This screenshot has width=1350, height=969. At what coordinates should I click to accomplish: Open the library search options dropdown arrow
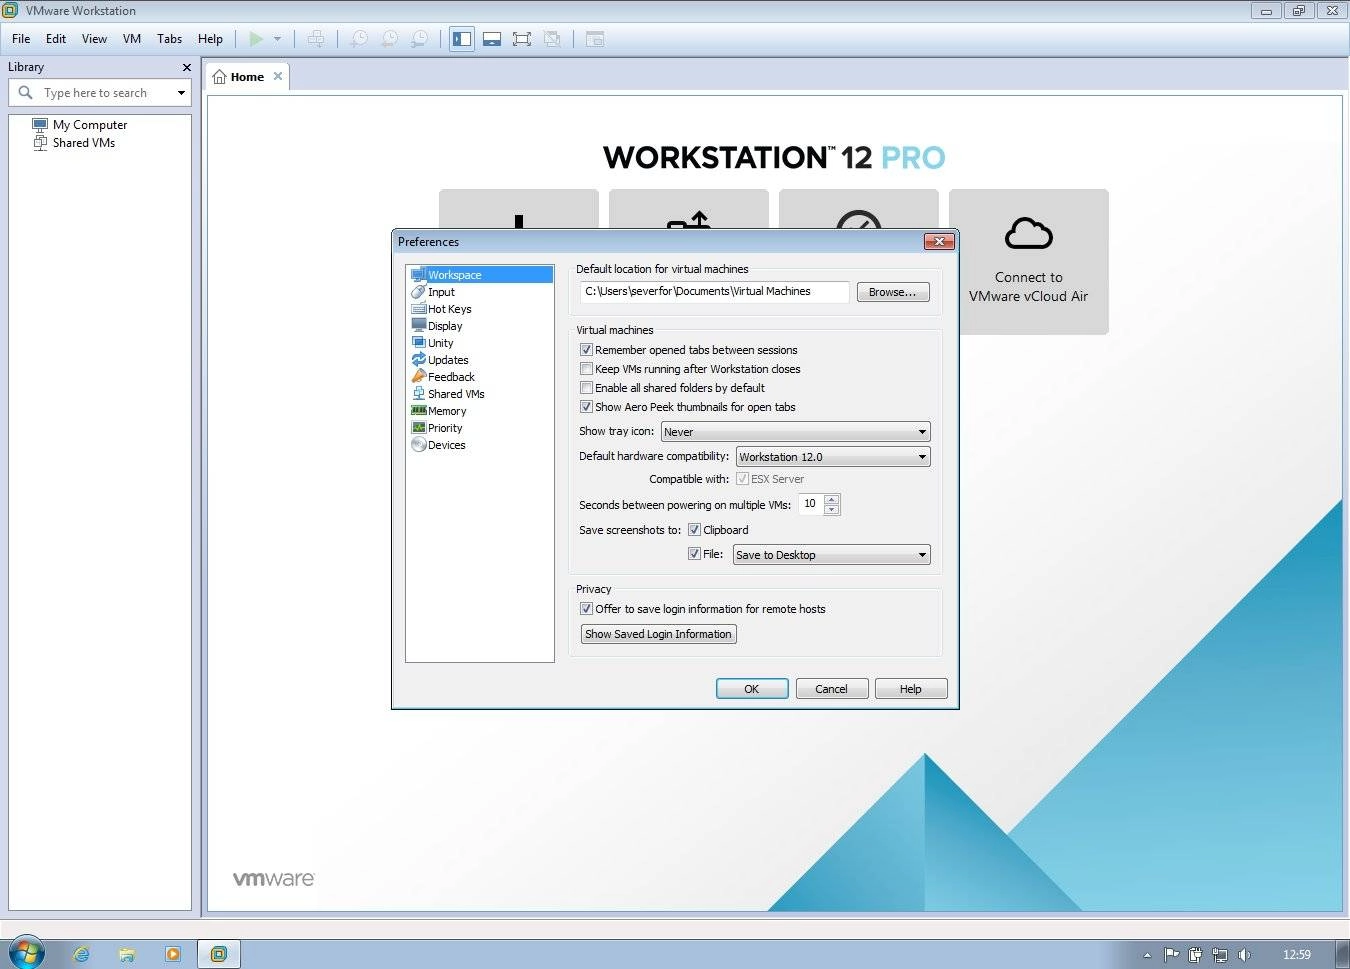tap(181, 93)
